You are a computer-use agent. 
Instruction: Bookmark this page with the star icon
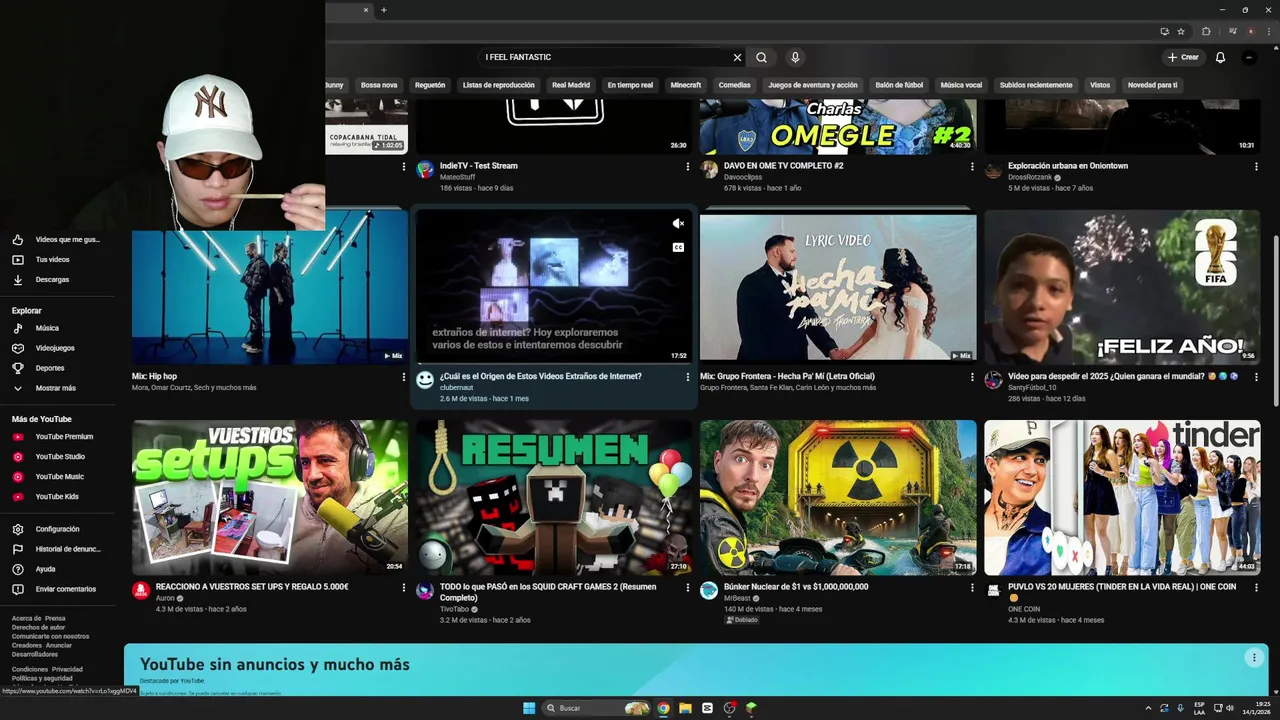click(x=1181, y=31)
